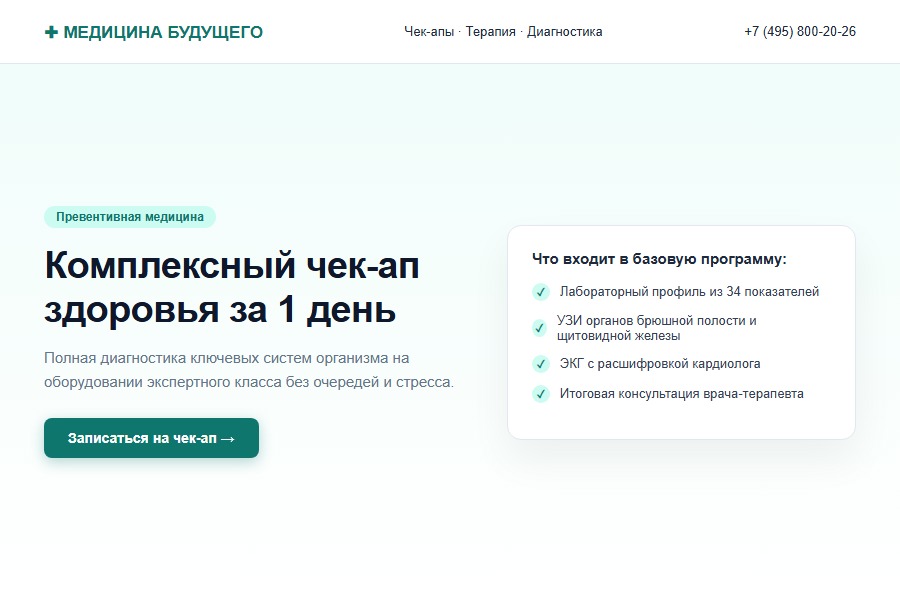900x600 pixels.
Task: Click the Записаться на чек-ап button
Action: (152, 438)
